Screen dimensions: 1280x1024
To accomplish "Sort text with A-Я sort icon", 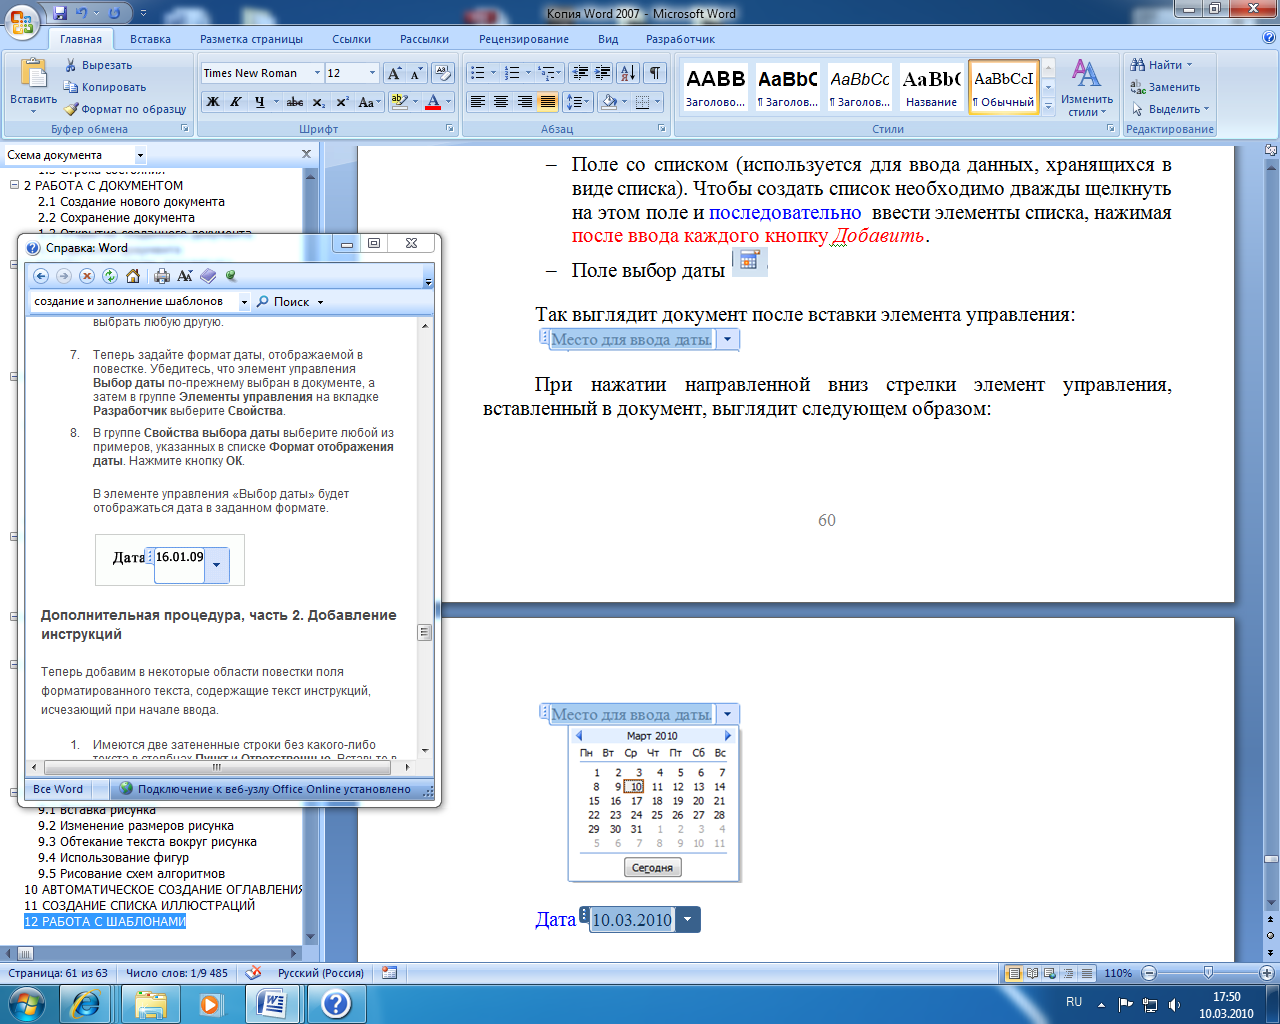I will click(628, 73).
